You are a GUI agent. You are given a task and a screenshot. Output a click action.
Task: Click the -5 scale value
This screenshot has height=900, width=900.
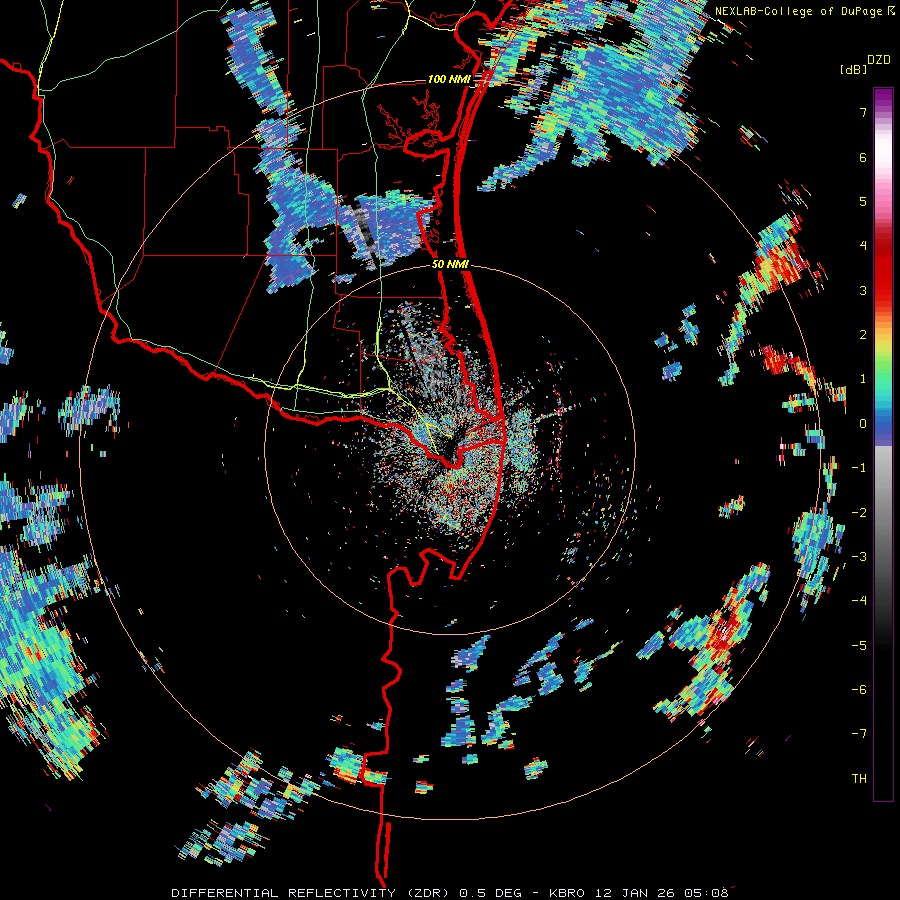click(859, 645)
